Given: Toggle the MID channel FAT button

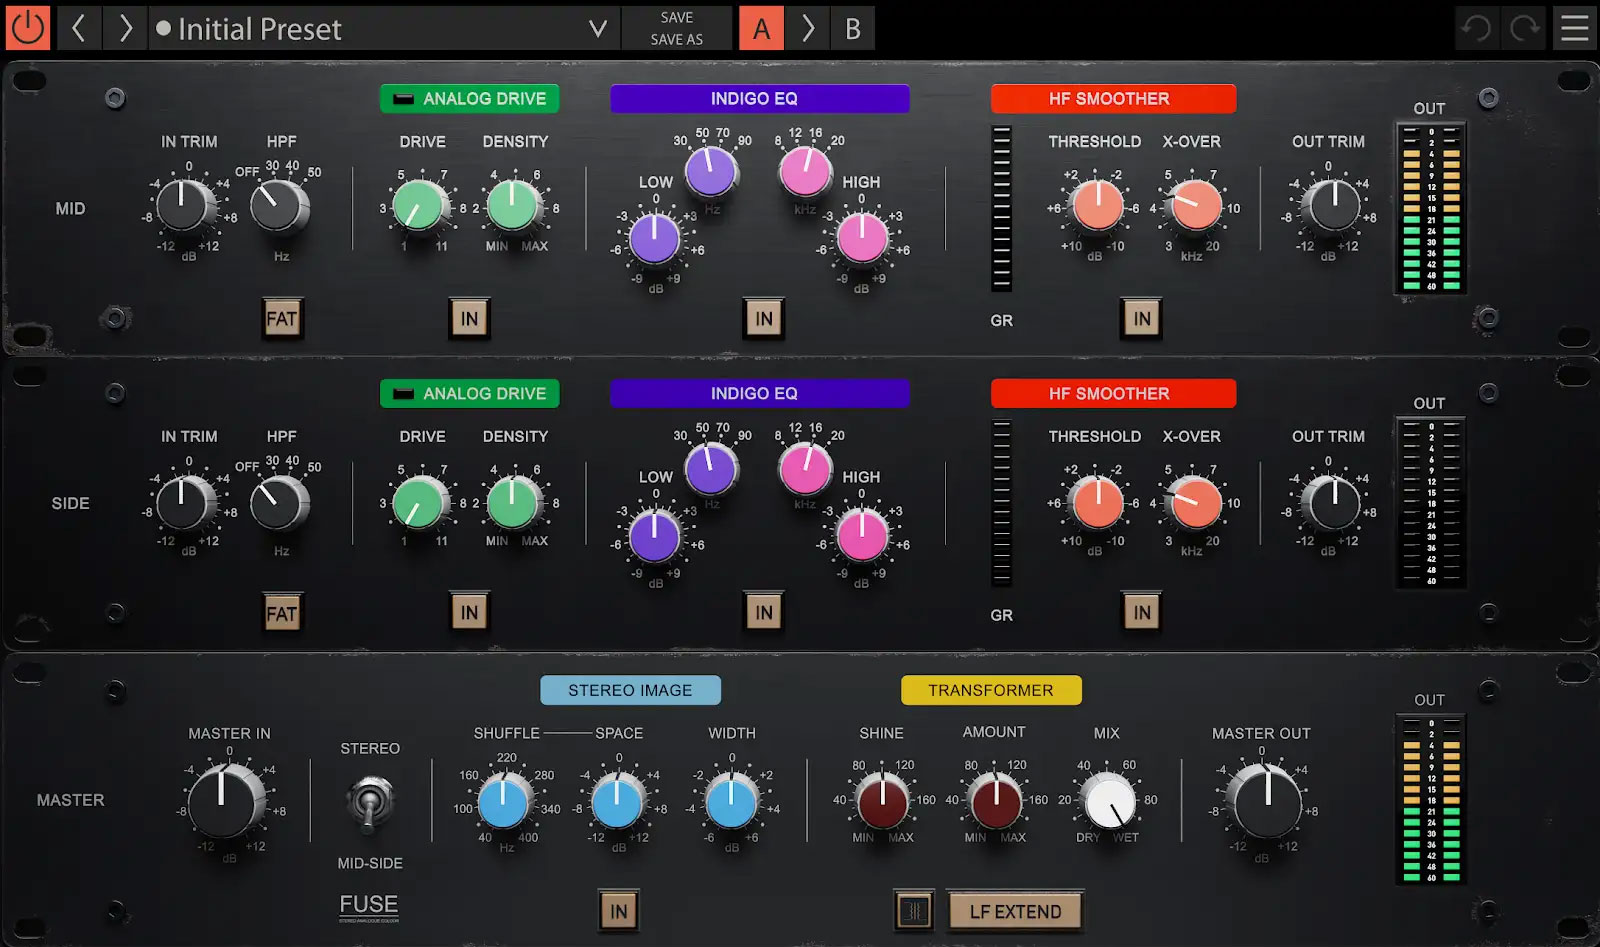Looking at the screenshot, I should click(282, 319).
